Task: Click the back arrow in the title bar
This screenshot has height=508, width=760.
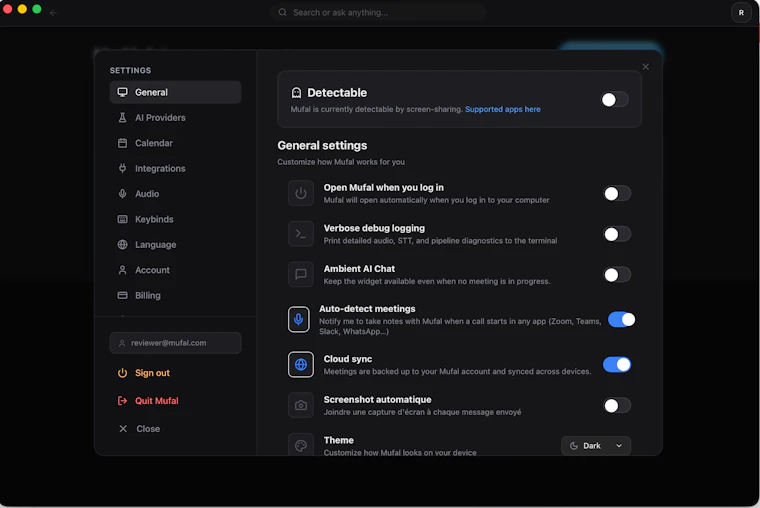Action: coord(53,13)
